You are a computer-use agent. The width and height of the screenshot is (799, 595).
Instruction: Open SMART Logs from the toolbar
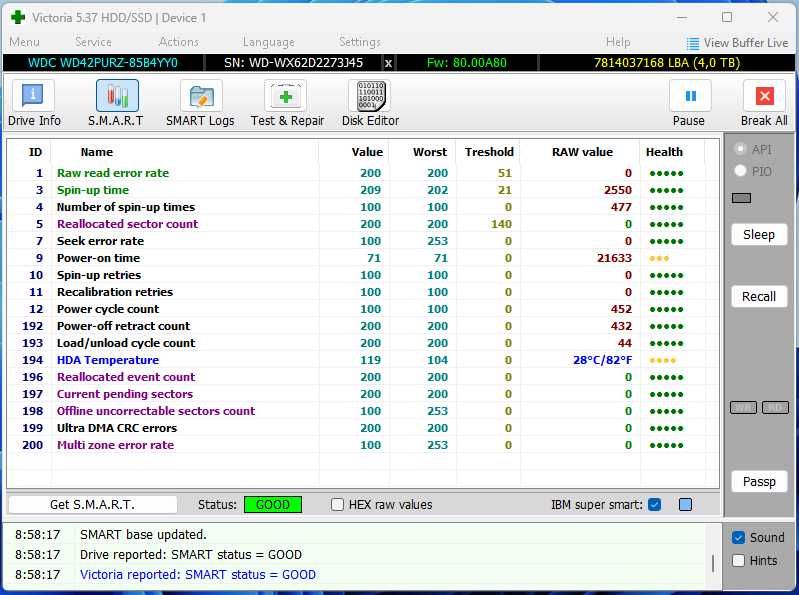(x=200, y=104)
